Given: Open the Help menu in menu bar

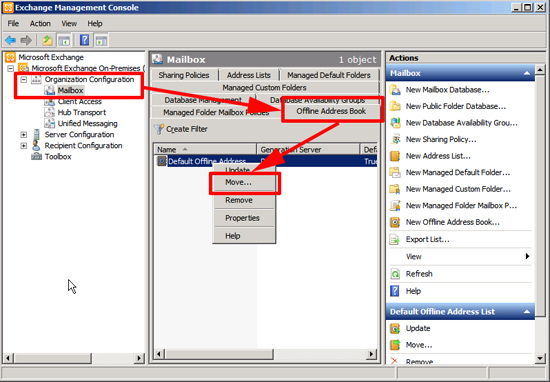Looking at the screenshot, I should coord(95,24).
